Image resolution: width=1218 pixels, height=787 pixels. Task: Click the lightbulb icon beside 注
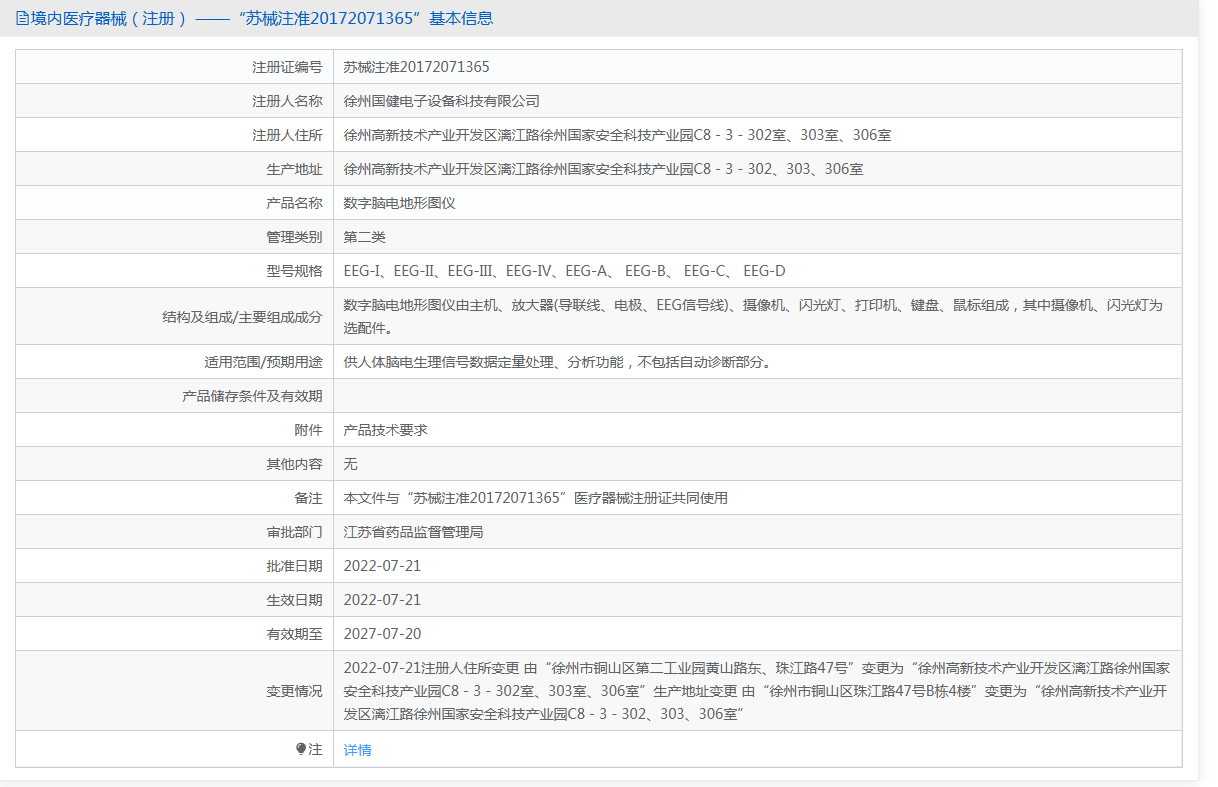[301, 749]
